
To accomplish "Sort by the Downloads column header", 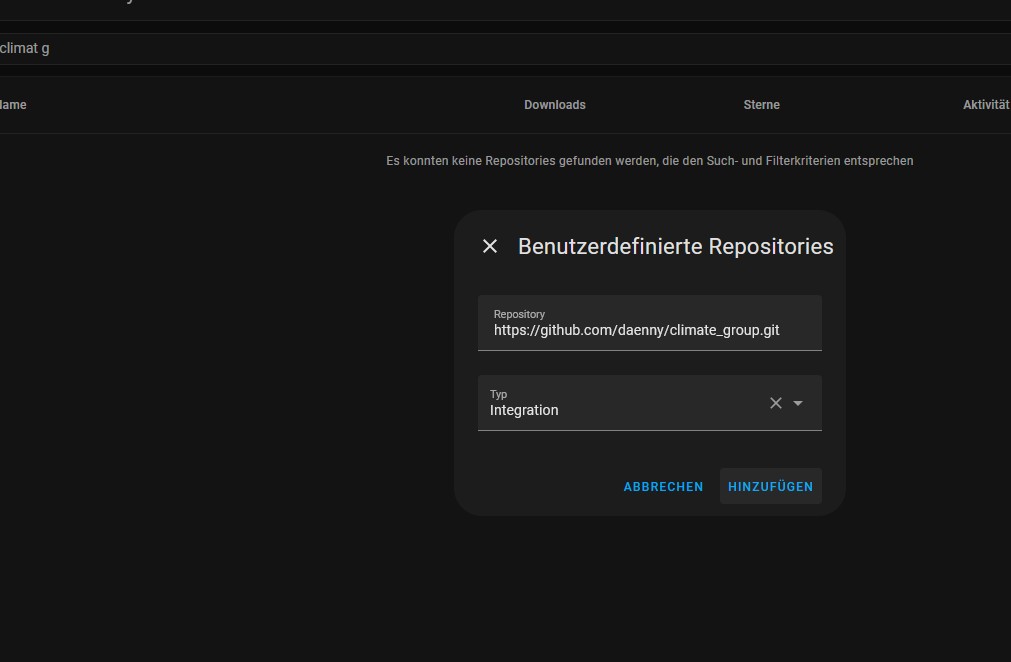I will (x=555, y=104).
